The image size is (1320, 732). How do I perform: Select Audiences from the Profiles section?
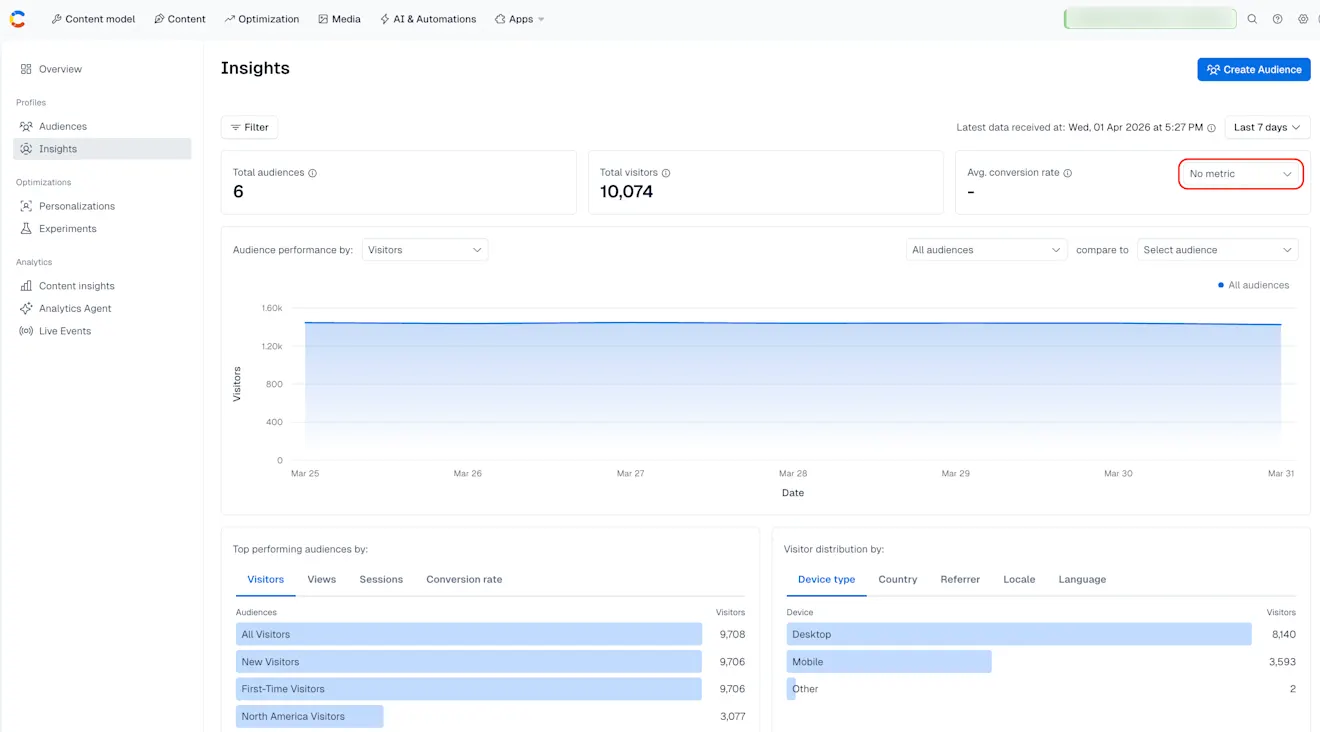(x=63, y=126)
